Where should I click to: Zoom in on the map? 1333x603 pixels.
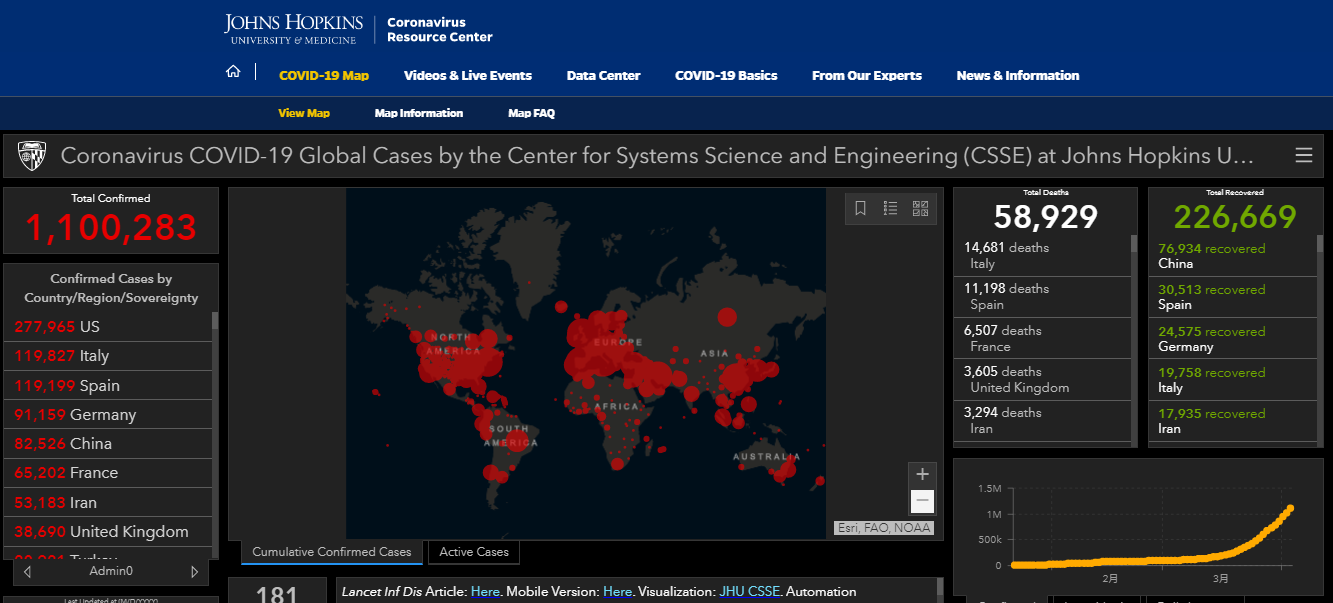coord(923,474)
